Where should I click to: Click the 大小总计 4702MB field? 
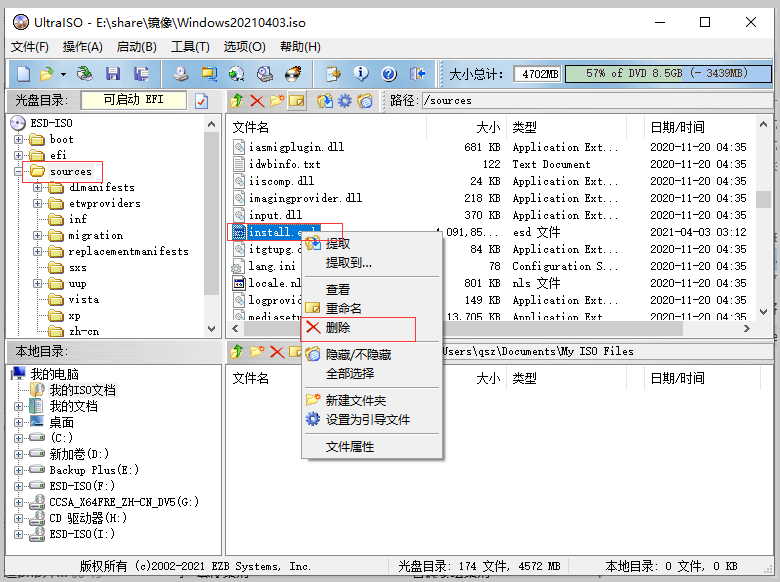pos(537,74)
